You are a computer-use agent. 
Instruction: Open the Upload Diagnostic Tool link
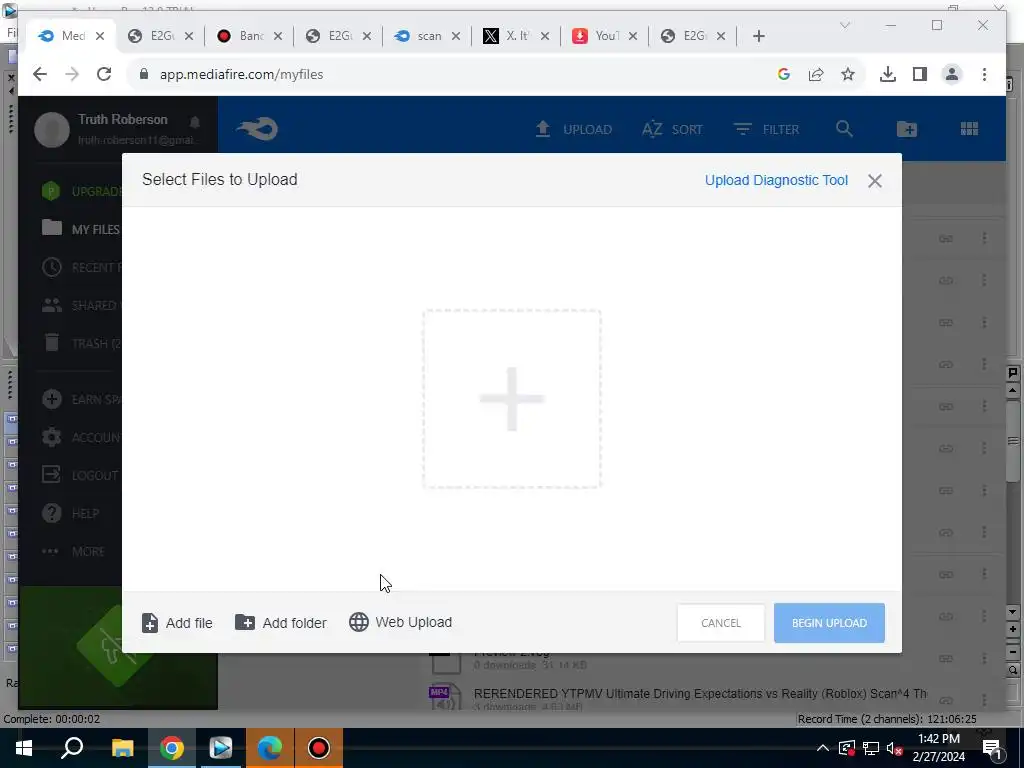click(x=776, y=180)
